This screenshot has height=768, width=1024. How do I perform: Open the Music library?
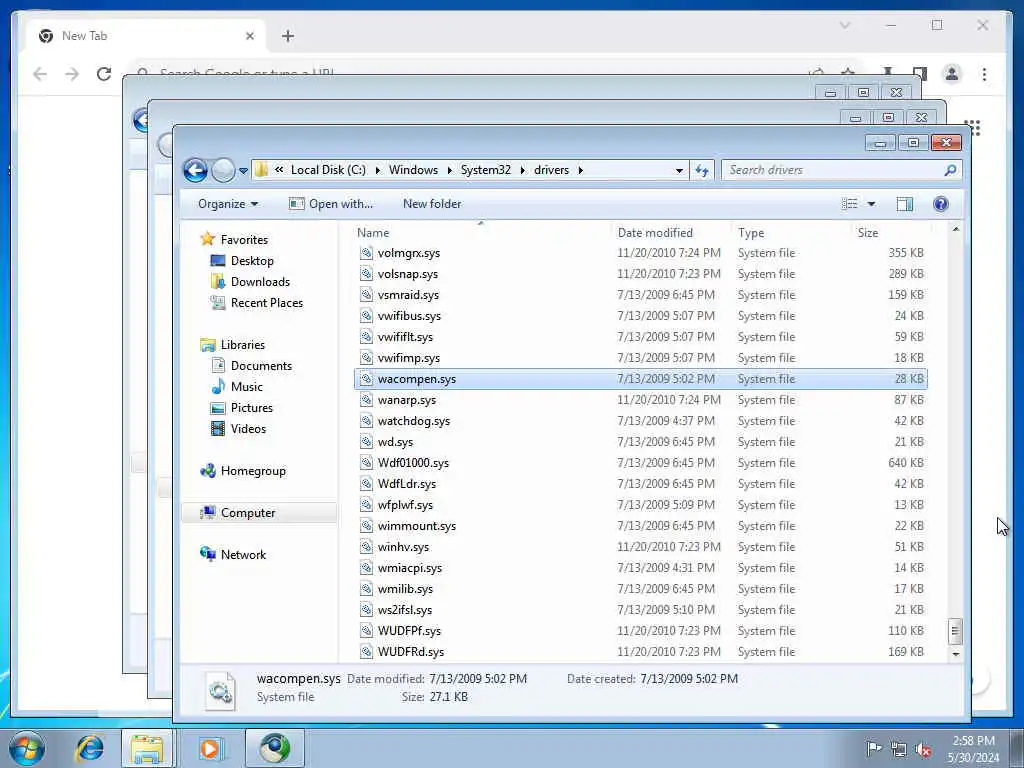click(246, 387)
